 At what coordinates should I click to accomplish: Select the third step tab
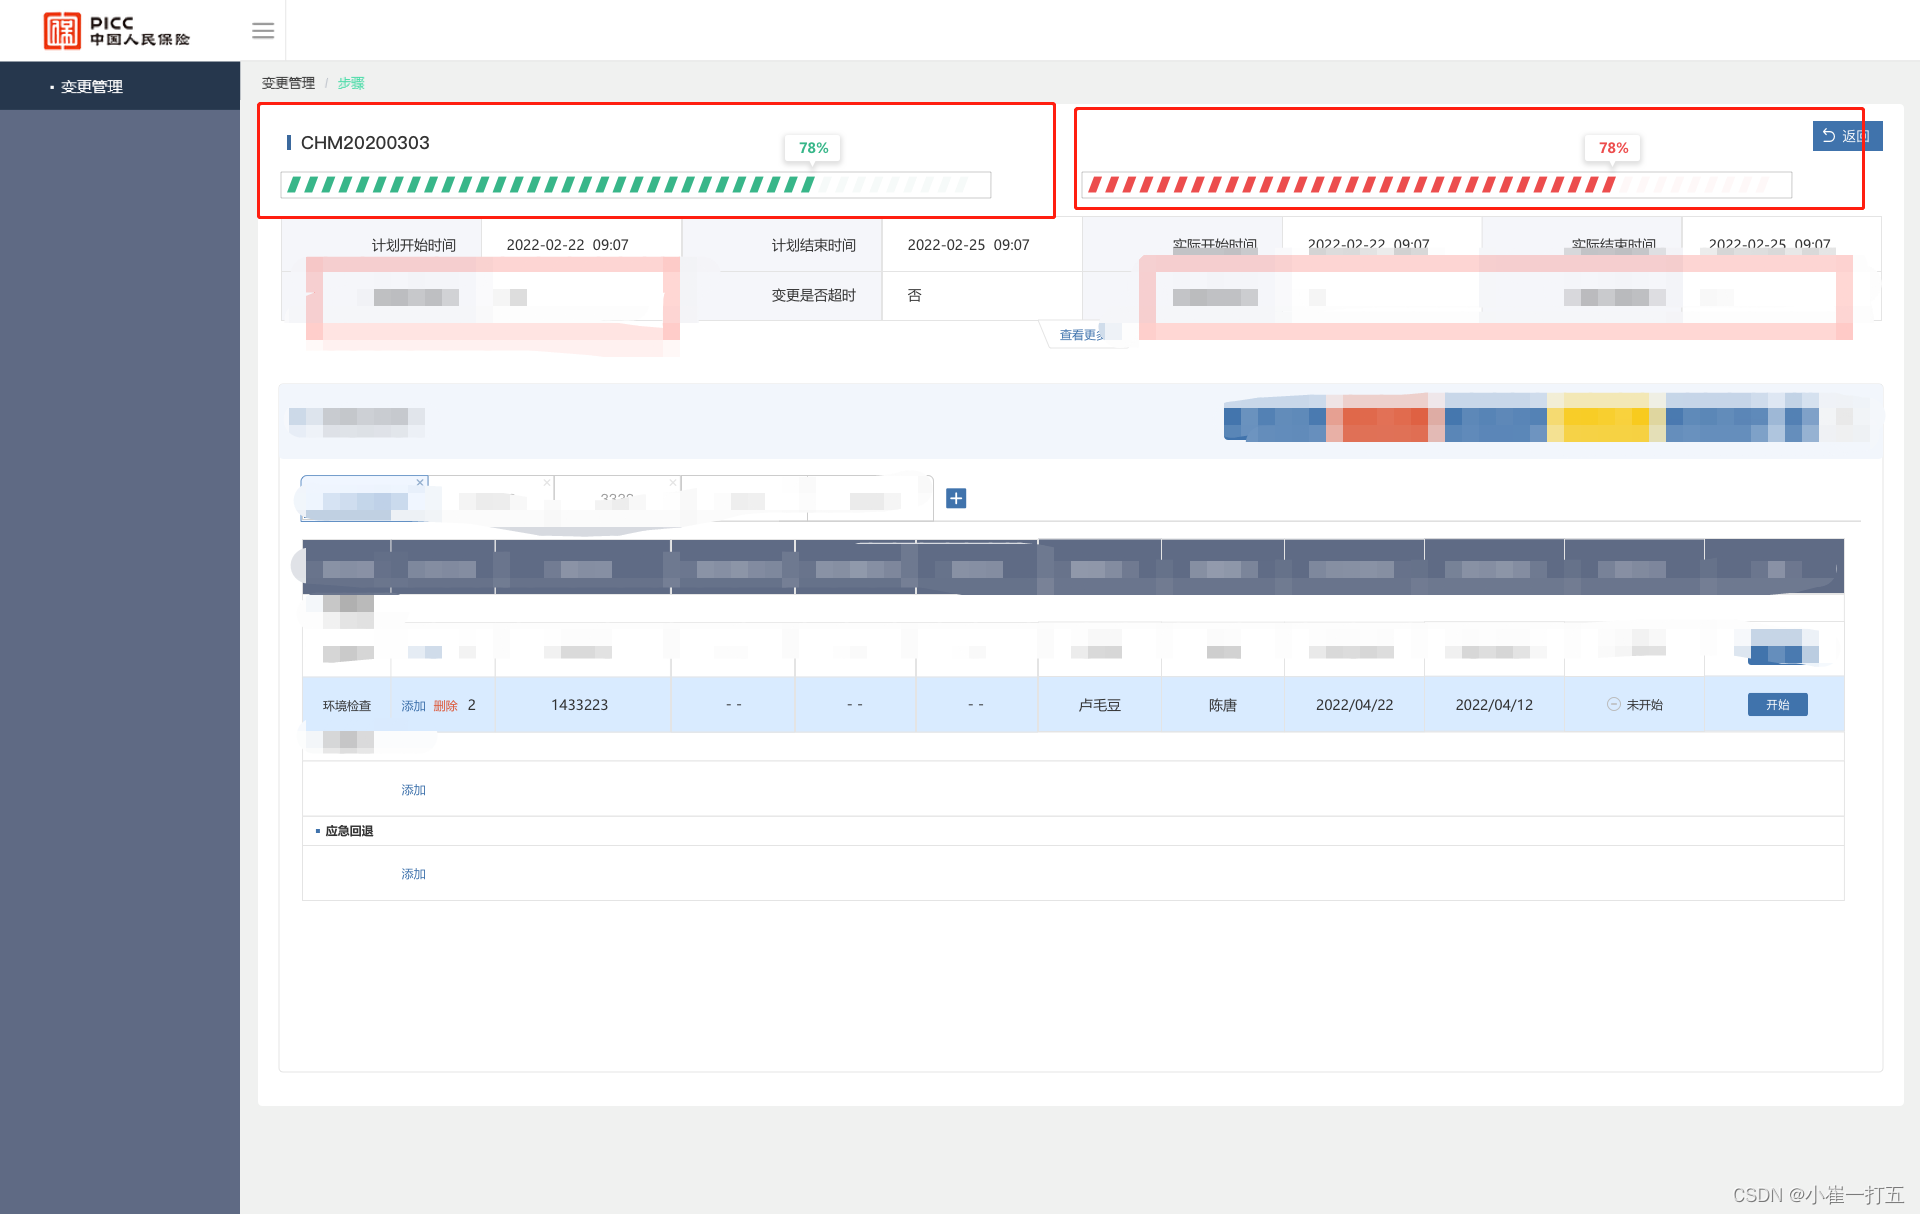(x=616, y=498)
